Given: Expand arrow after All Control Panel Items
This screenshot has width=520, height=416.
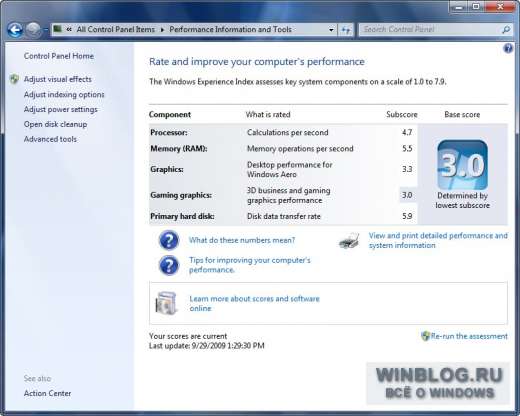Looking at the screenshot, I should coord(162,30).
